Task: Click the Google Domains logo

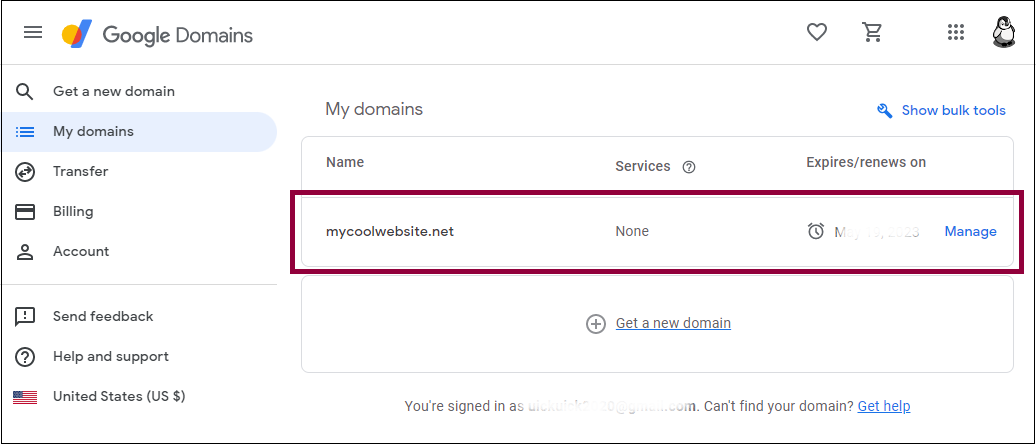Action: pos(157,34)
